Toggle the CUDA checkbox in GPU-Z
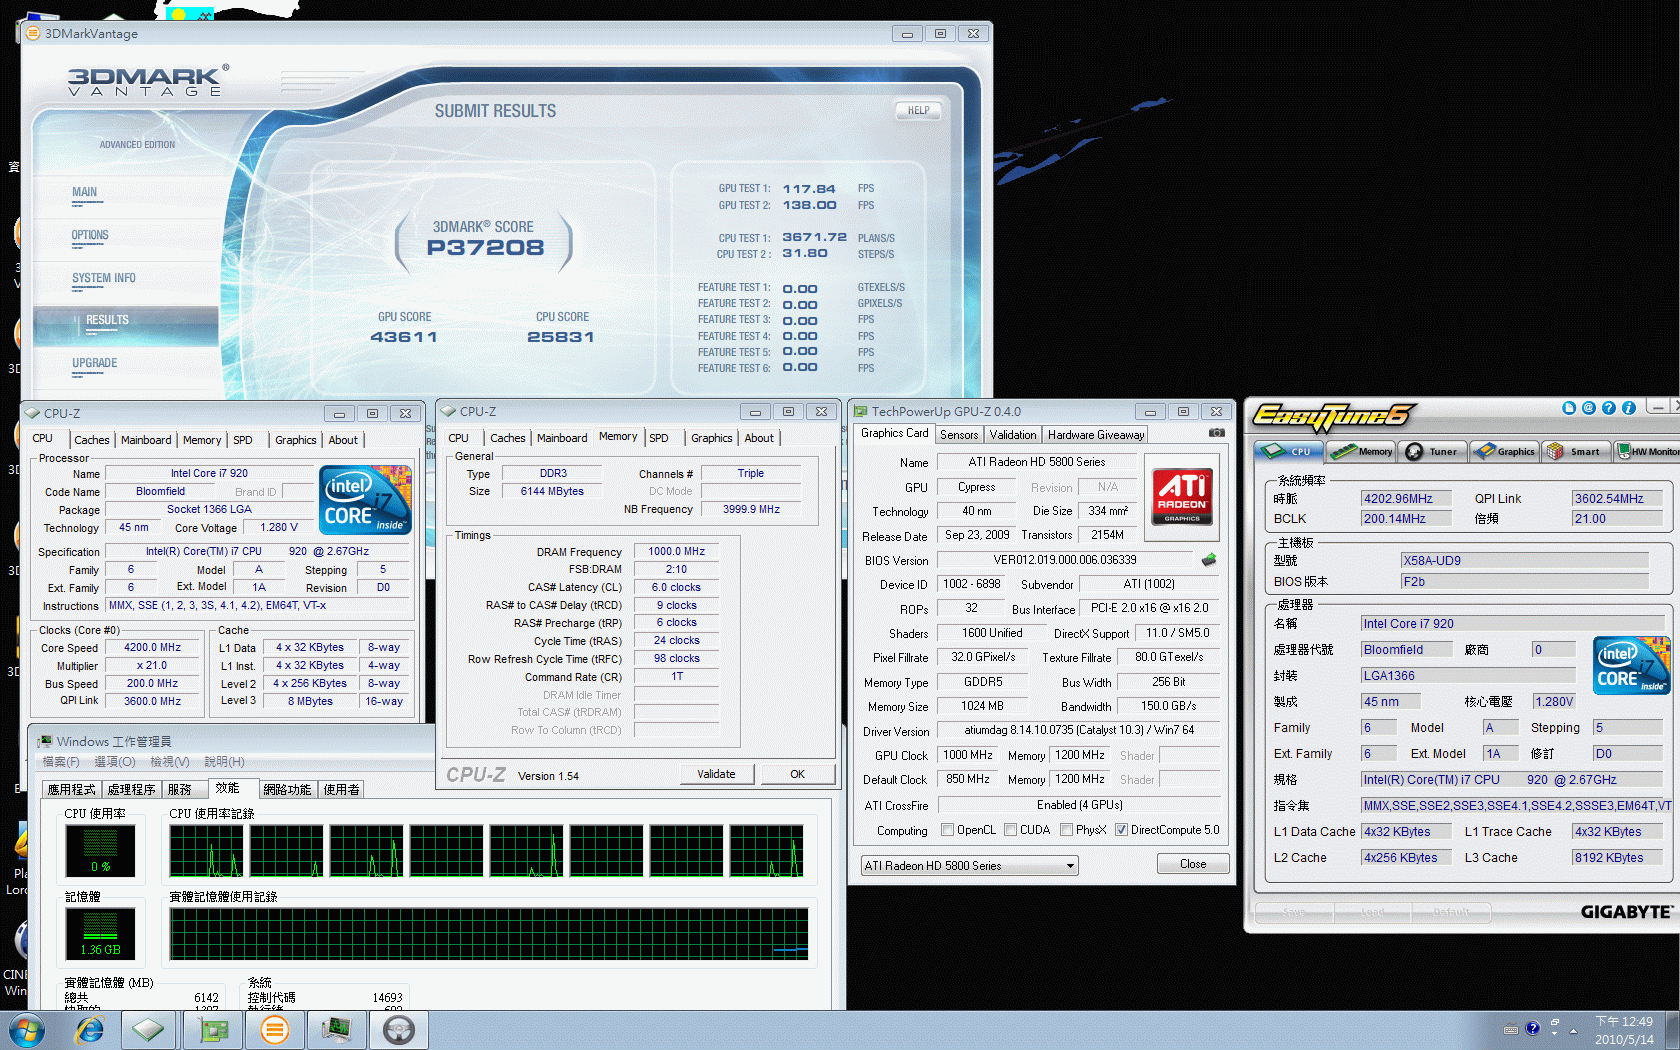Screen dimensions: 1680x1050 tap(1011, 830)
